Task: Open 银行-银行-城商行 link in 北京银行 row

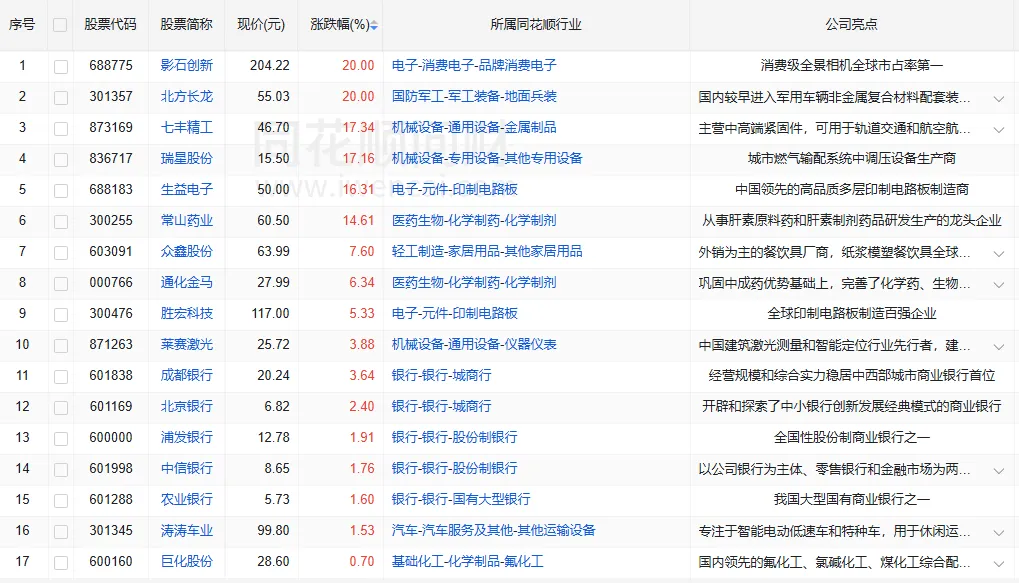Action: click(441, 407)
